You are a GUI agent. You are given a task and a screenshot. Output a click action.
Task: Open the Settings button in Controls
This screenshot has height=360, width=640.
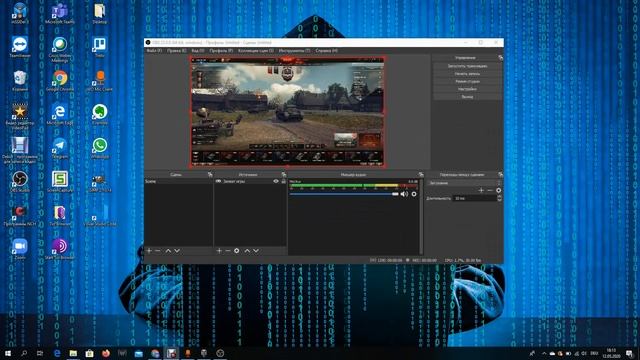[467, 89]
